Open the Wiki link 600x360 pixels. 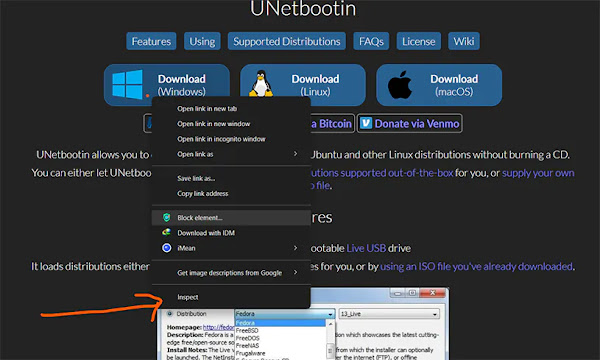click(x=464, y=41)
